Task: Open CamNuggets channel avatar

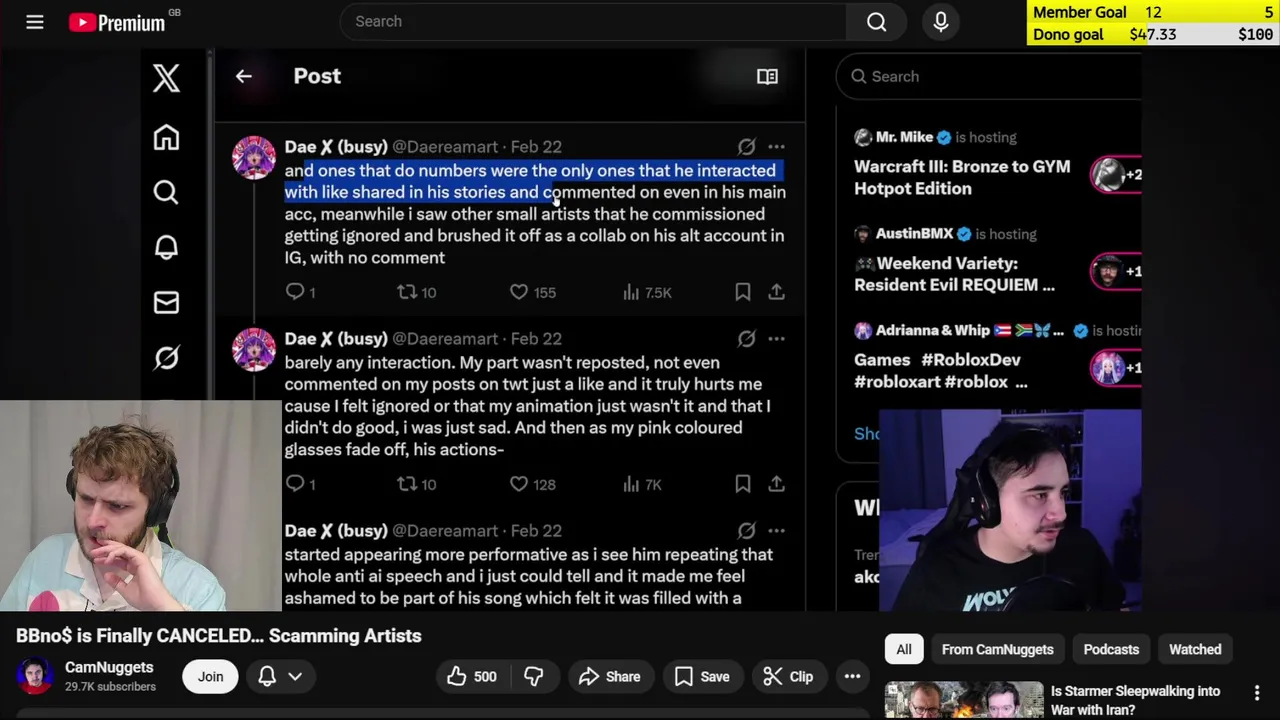Action: pyautogui.click(x=35, y=676)
